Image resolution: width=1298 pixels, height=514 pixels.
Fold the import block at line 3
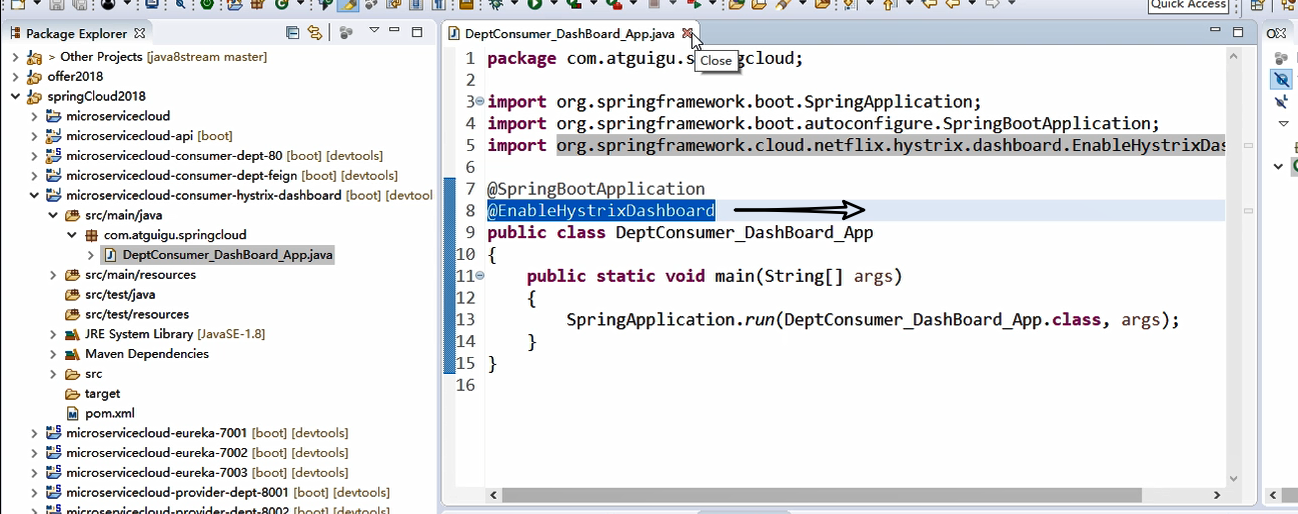click(x=480, y=101)
